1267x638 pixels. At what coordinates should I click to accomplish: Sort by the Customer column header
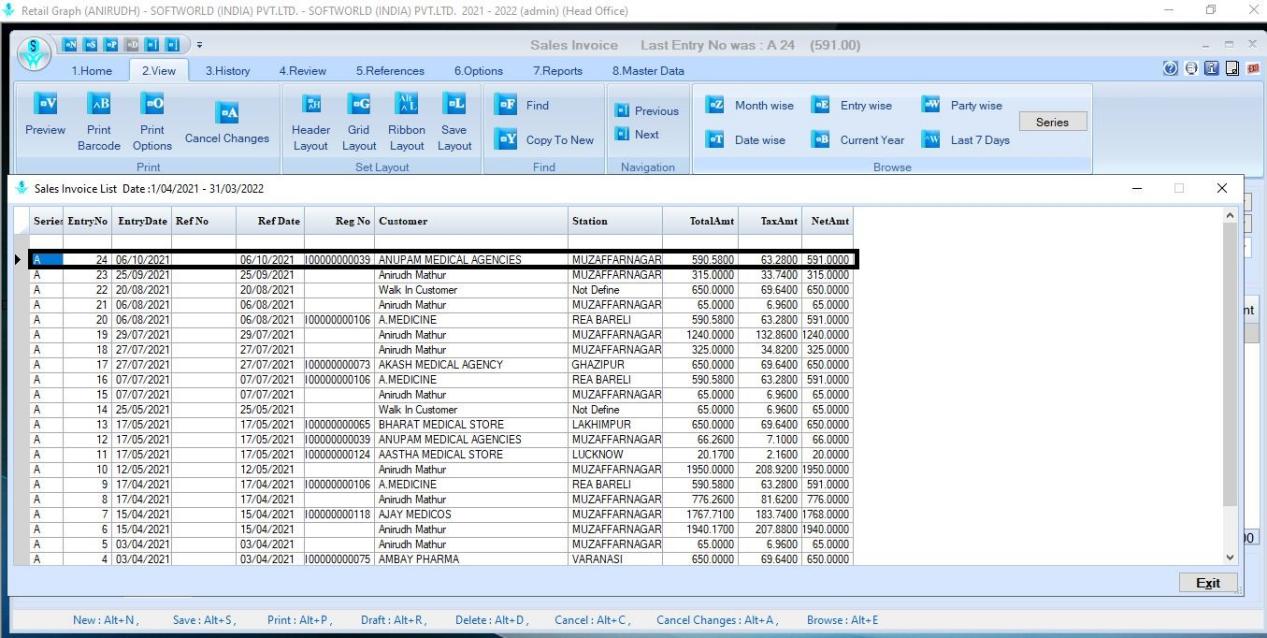[470, 221]
